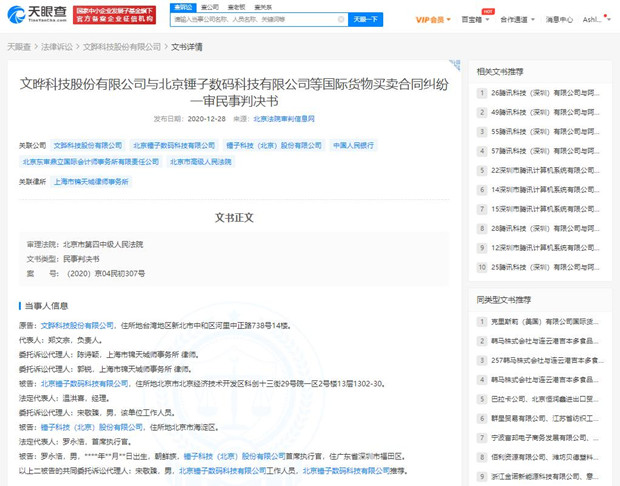Open related document 8 starting with 28腾讯科技
Image resolution: width=620 pixels, height=486 pixels.
coord(540,229)
